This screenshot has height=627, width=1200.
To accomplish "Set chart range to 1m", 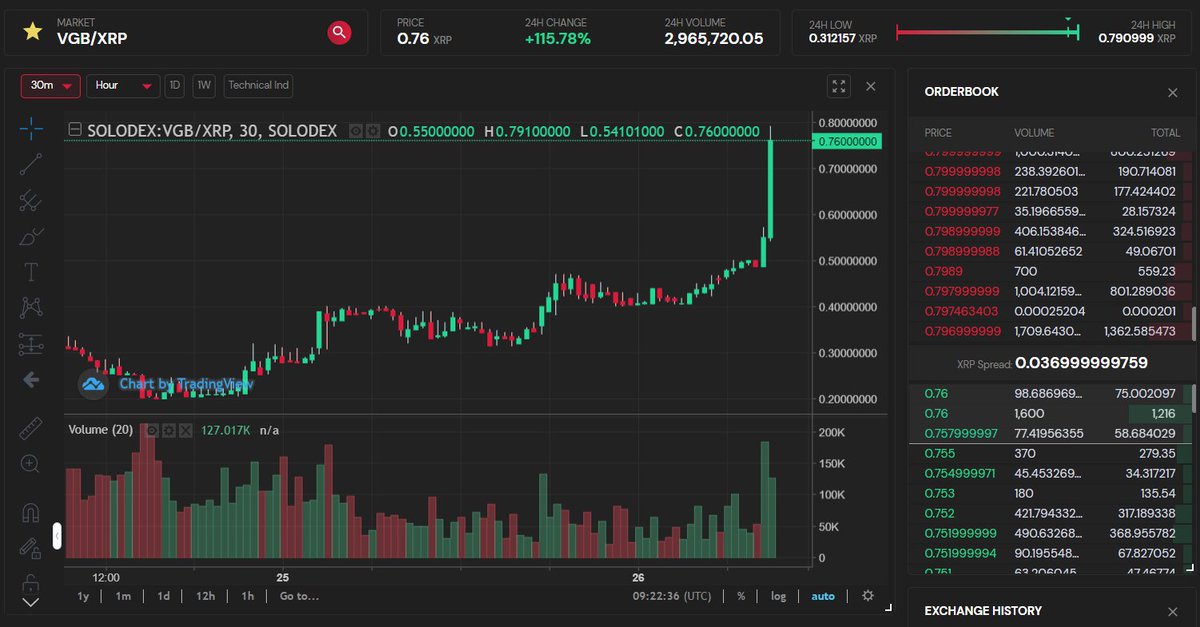I will coord(123,596).
